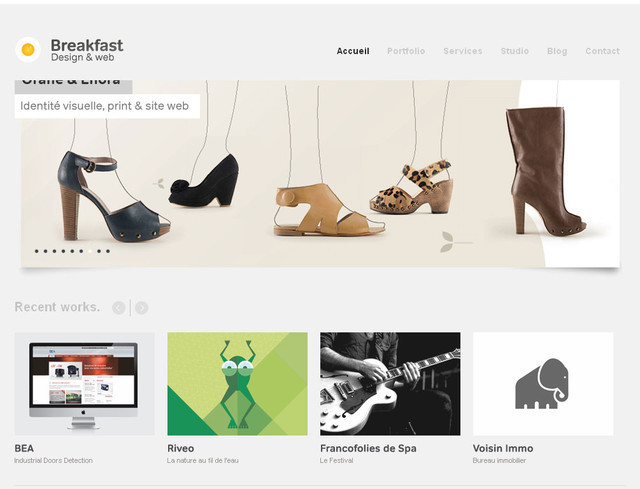Viewport: 640px width, 489px height.
Task: Click the Voisin Immo title link
Action: 503,448
